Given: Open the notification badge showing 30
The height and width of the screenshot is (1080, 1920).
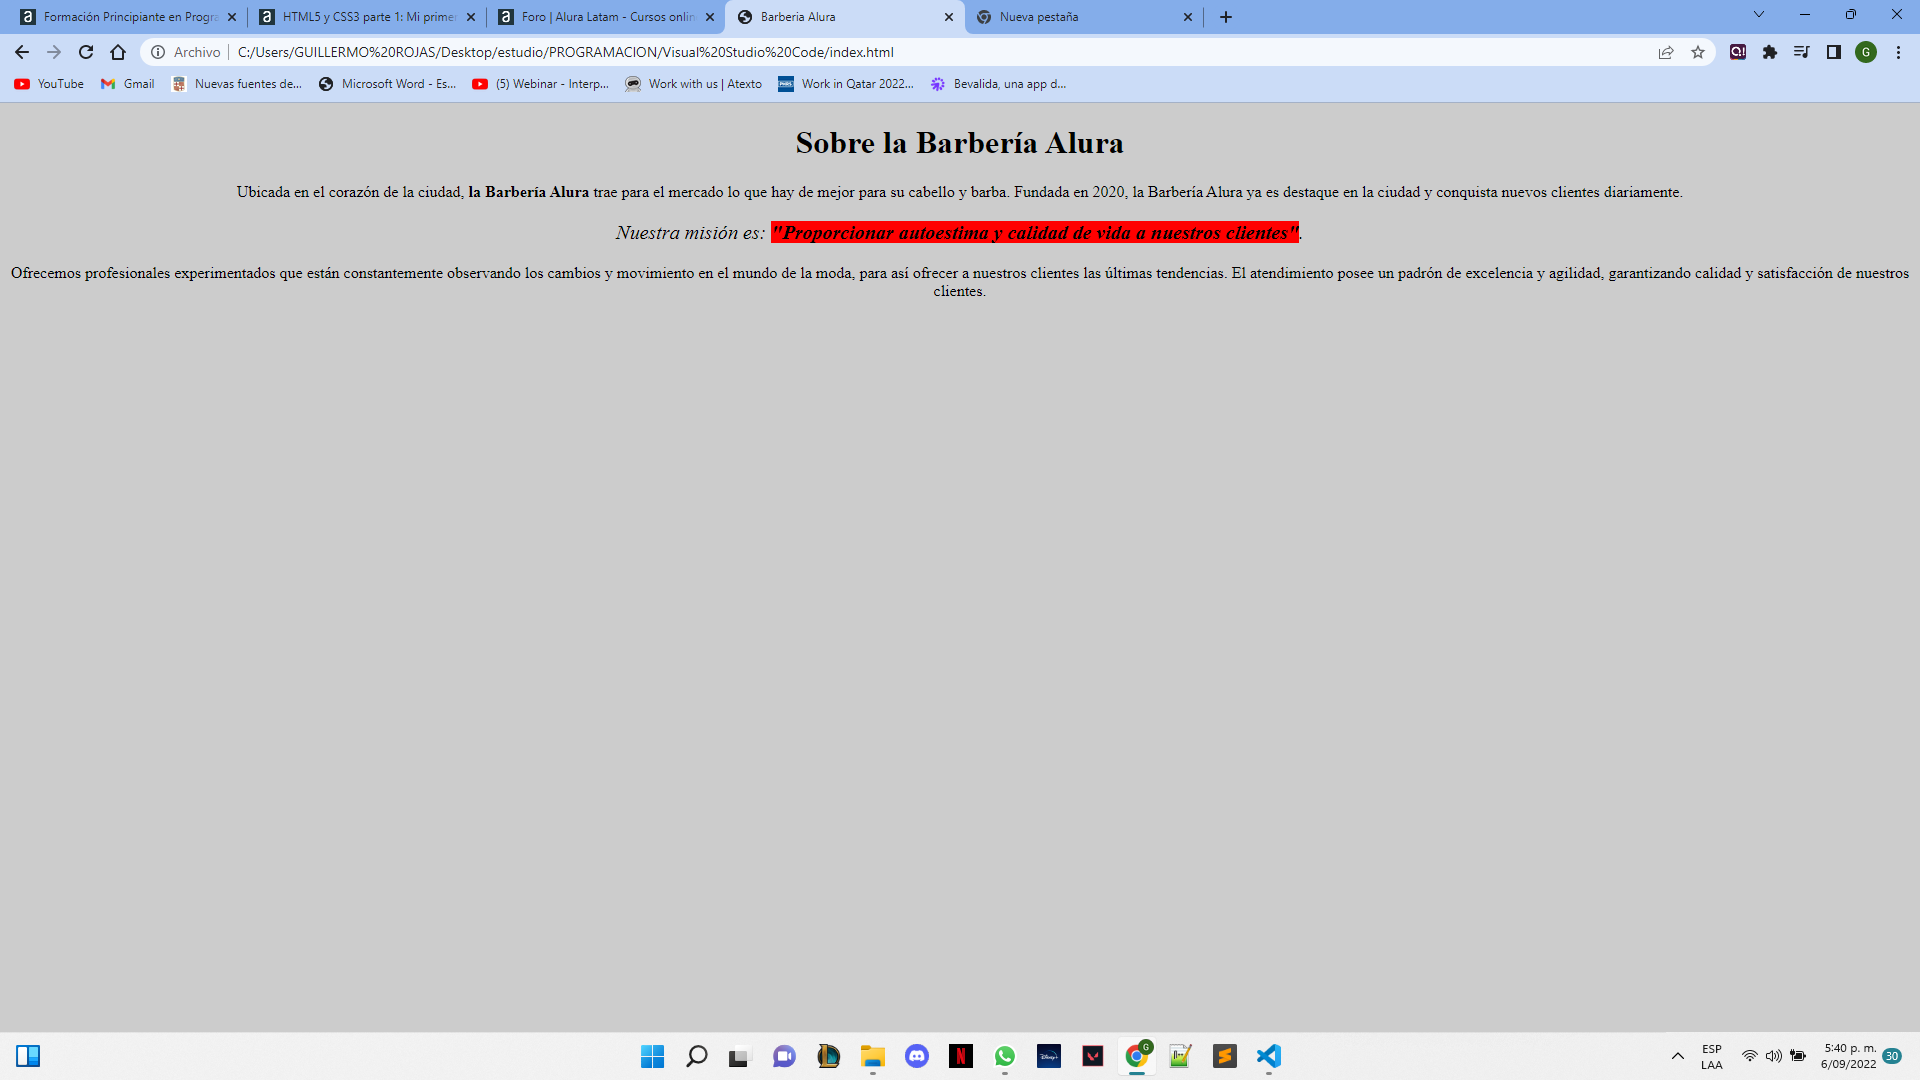Looking at the screenshot, I should 1892,1056.
